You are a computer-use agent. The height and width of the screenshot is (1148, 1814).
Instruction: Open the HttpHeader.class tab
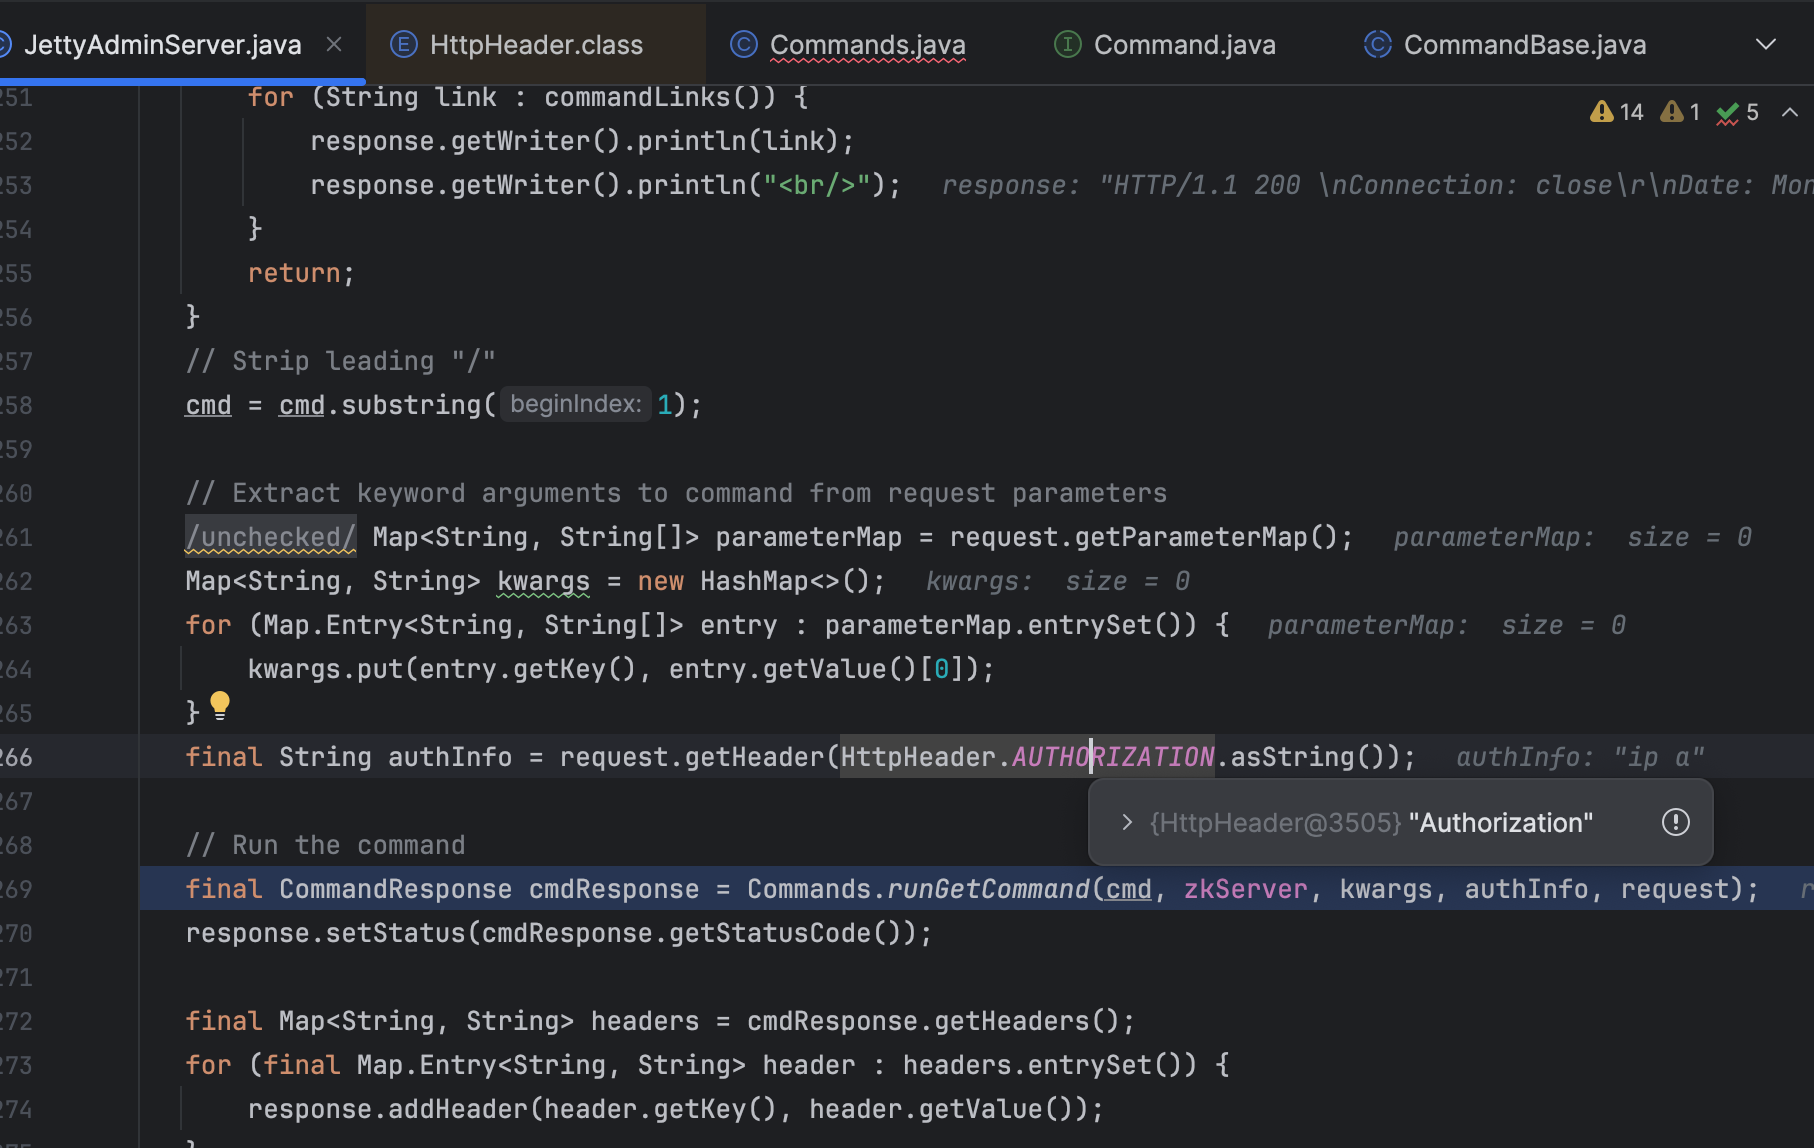[536, 45]
